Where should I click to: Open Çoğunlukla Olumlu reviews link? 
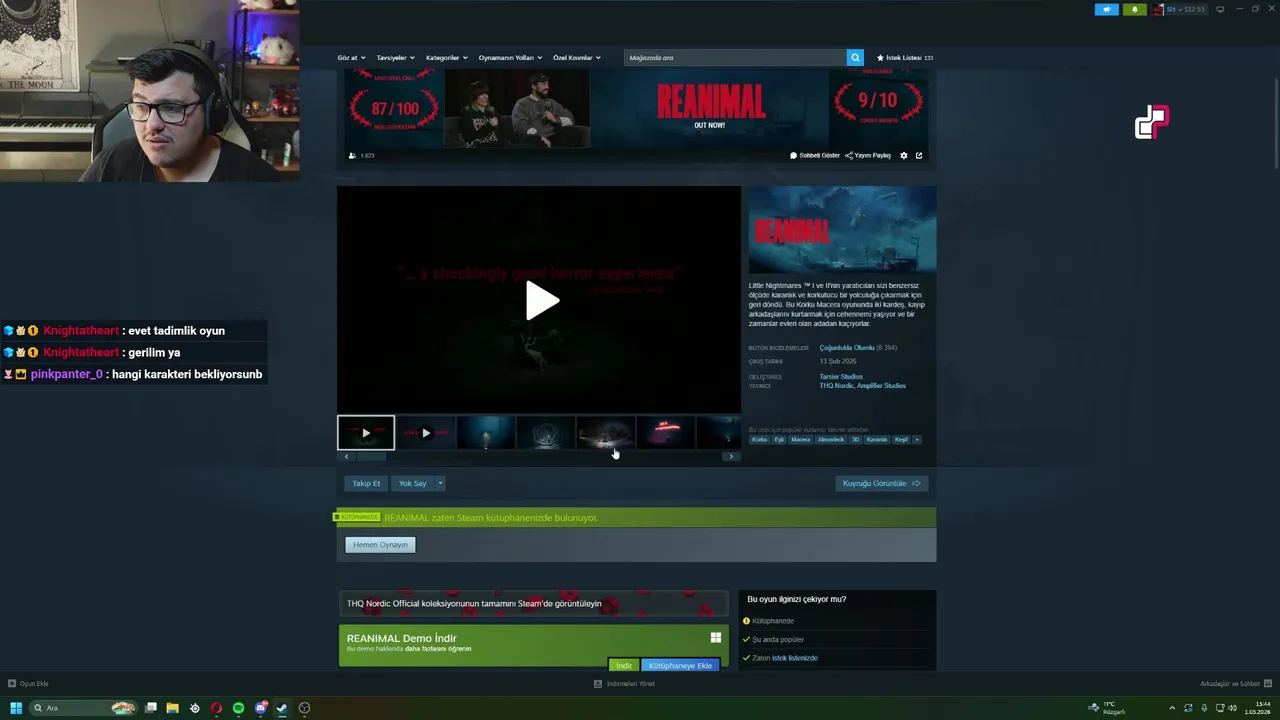coord(847,348)
